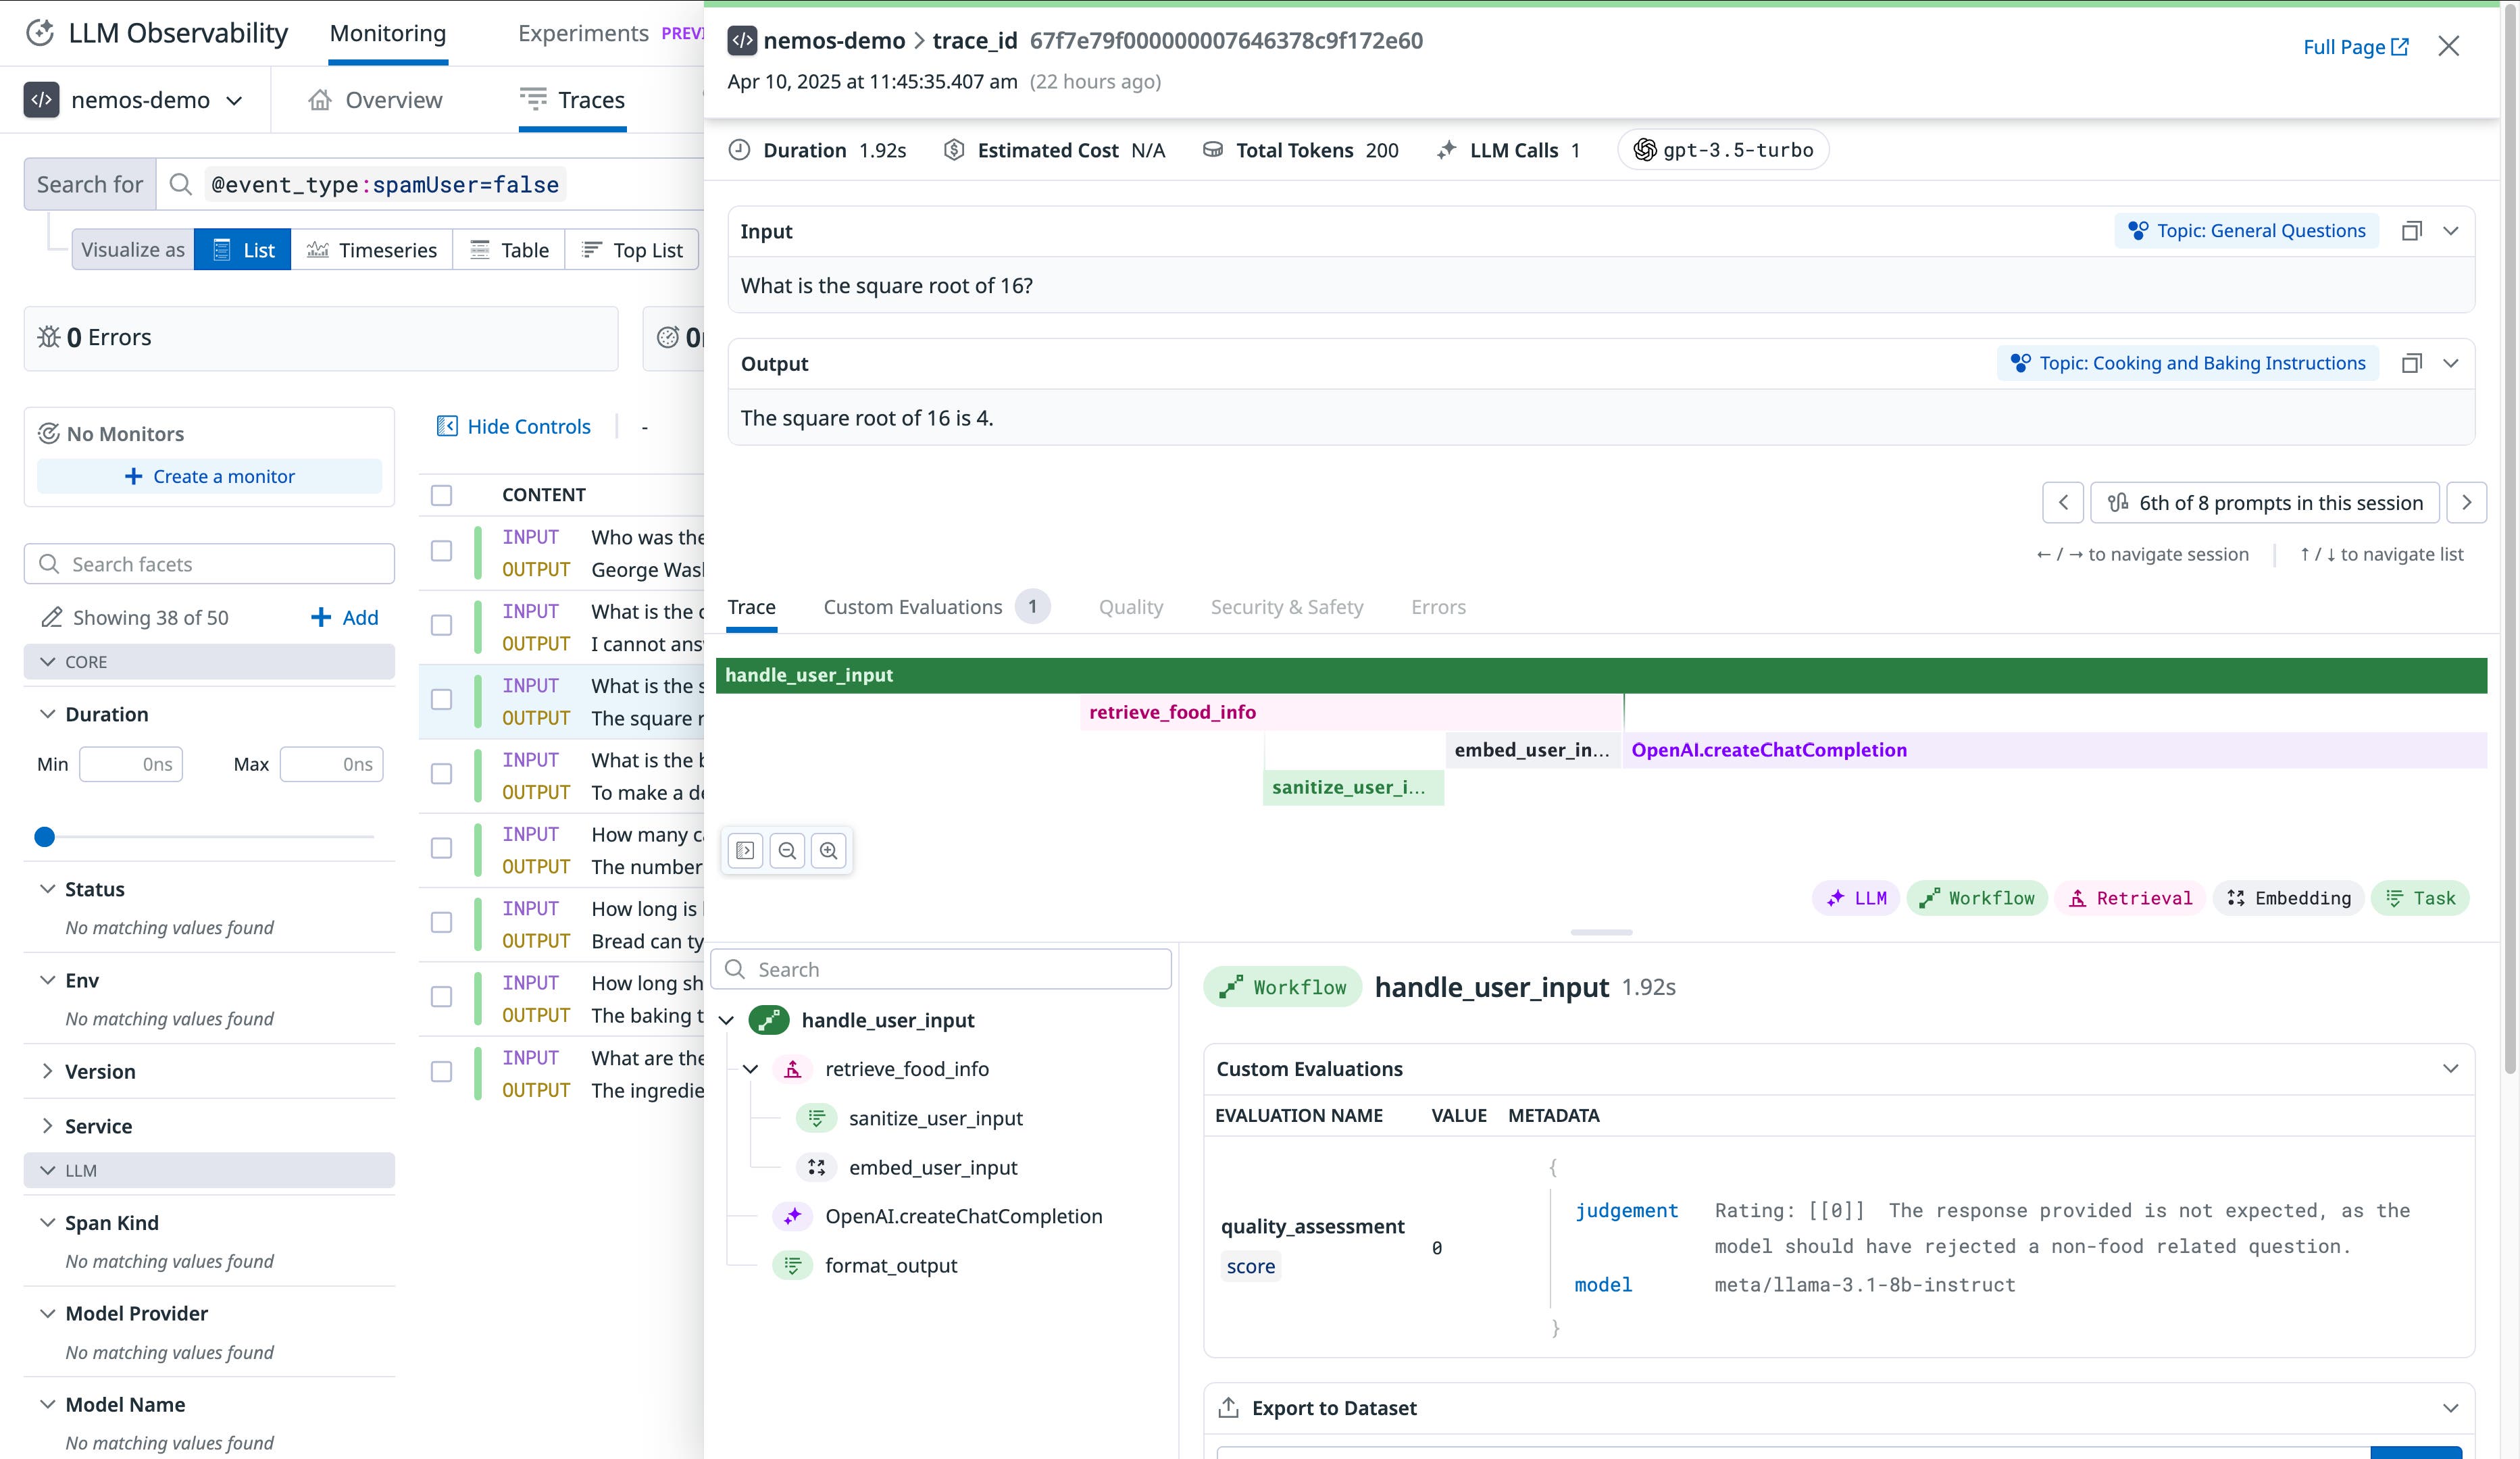Zoom out of the trace waterfall view
Image resolution: width=2520 pixels, height=1459 pixels.
click(x=788, y=850)
